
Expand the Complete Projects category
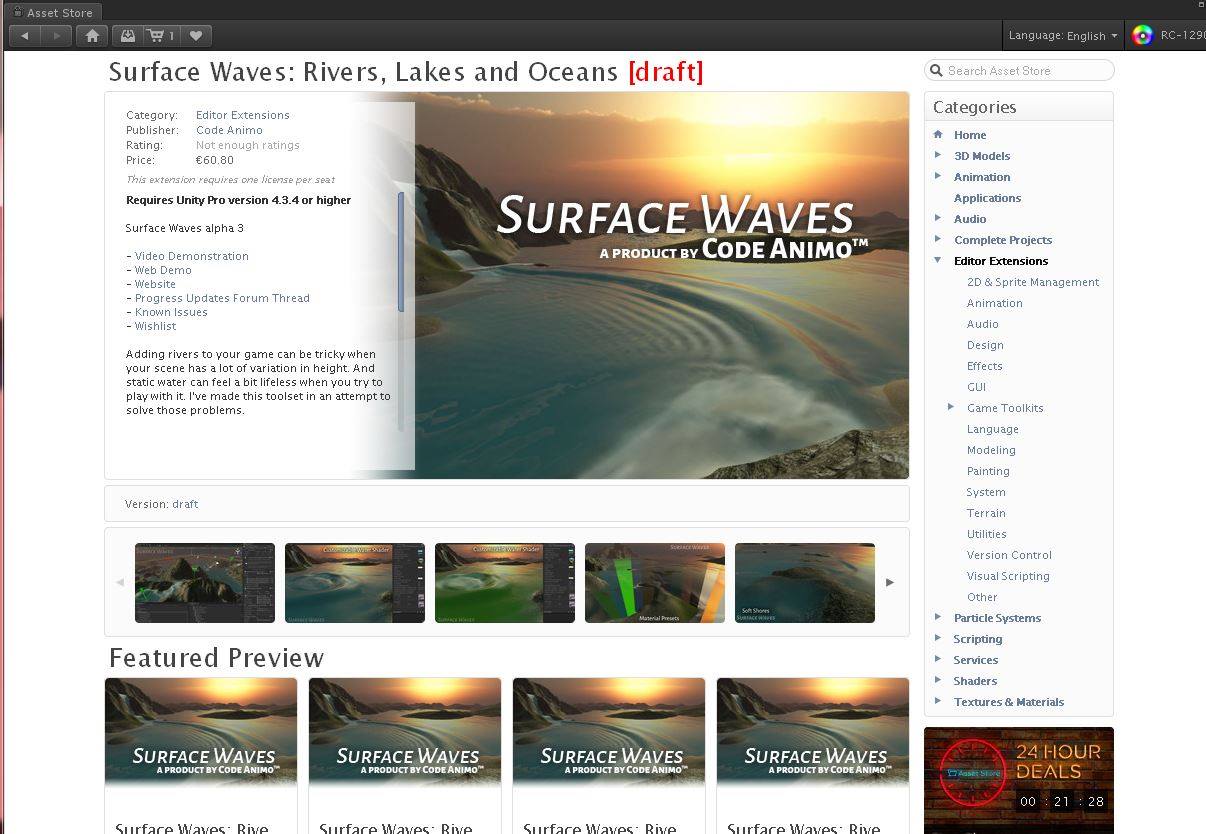[938, 239]
